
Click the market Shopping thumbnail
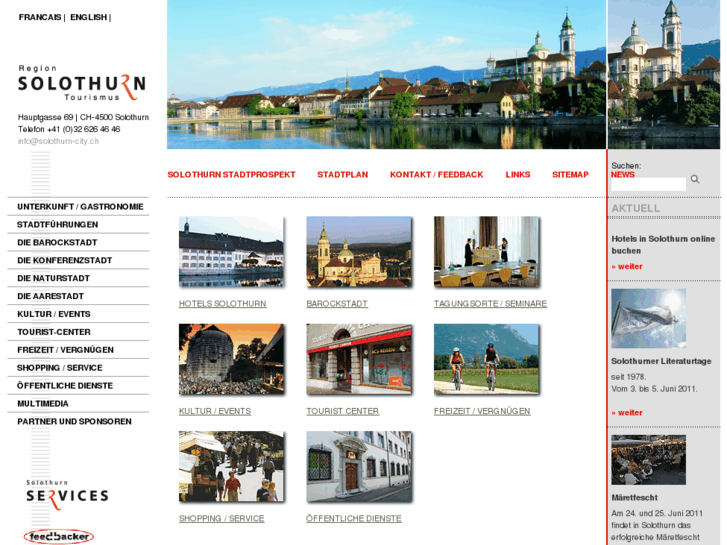click(x=231, y=466)
